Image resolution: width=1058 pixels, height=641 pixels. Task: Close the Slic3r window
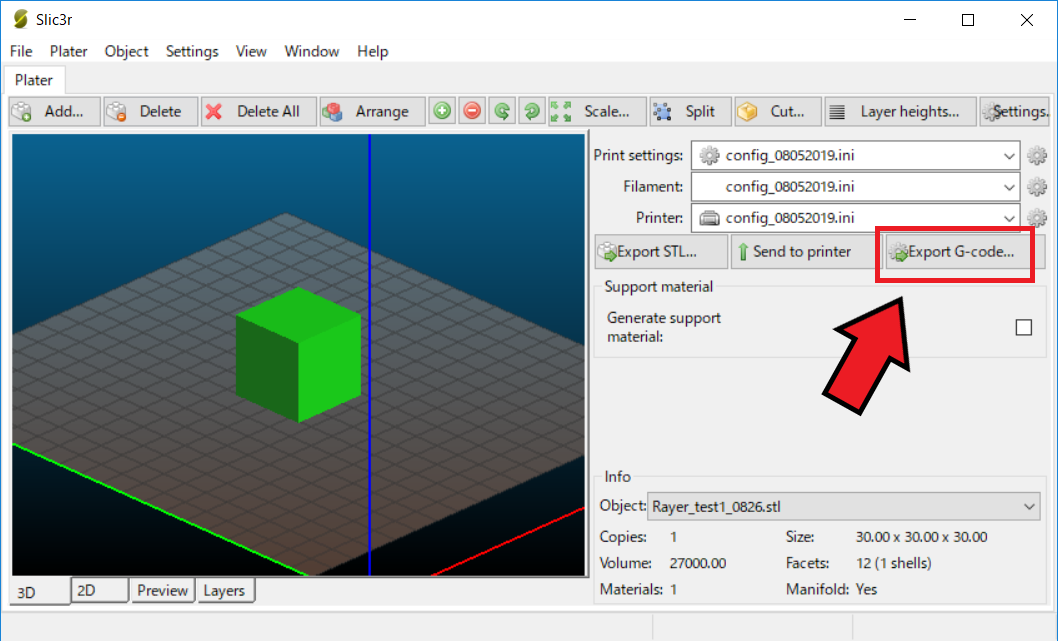[x=1026, y=20]
